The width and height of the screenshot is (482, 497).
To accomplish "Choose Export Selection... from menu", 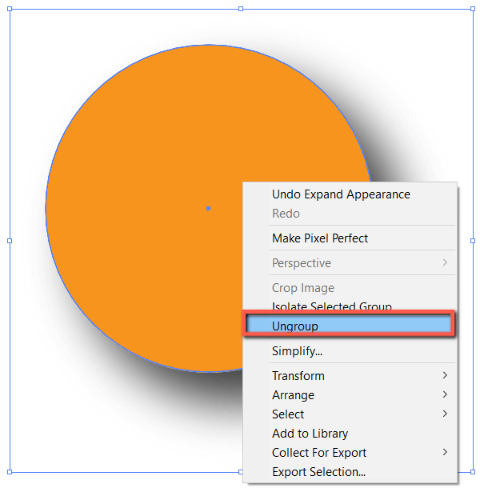I will (x=319, y=472).
